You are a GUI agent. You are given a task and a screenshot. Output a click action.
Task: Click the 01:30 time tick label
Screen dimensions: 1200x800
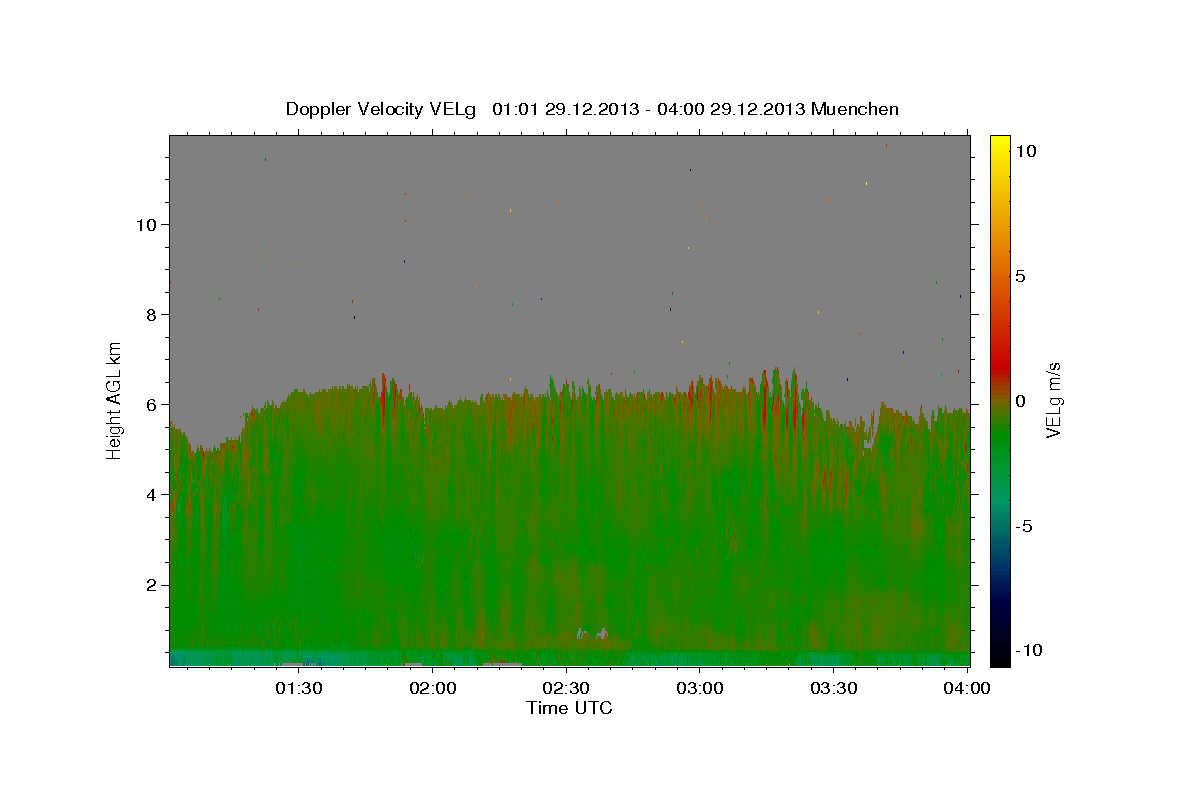pyautogui.click(x=298, y=688)
